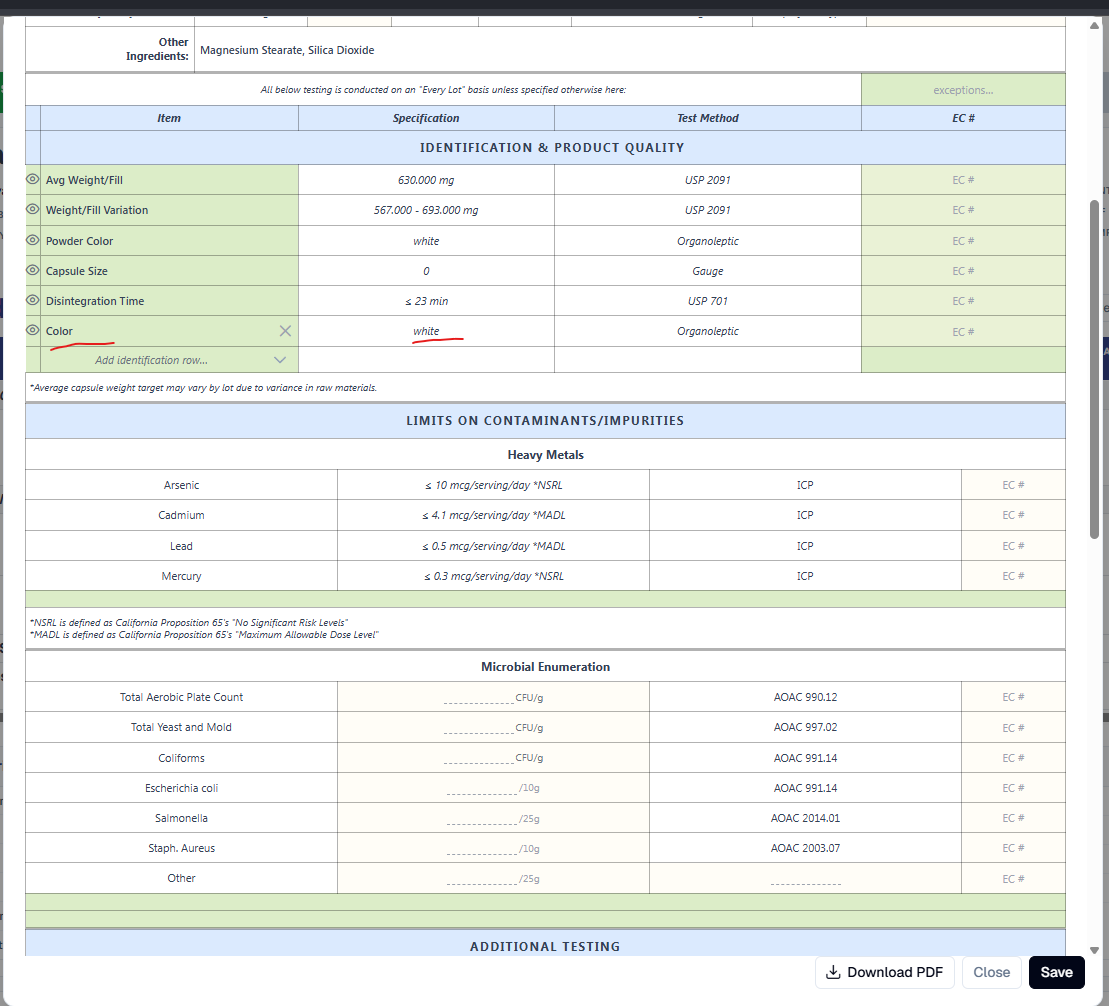Click 'Gauge' test method cell
Viewport: 1109px width, 1006px height.
coord(707,271)
